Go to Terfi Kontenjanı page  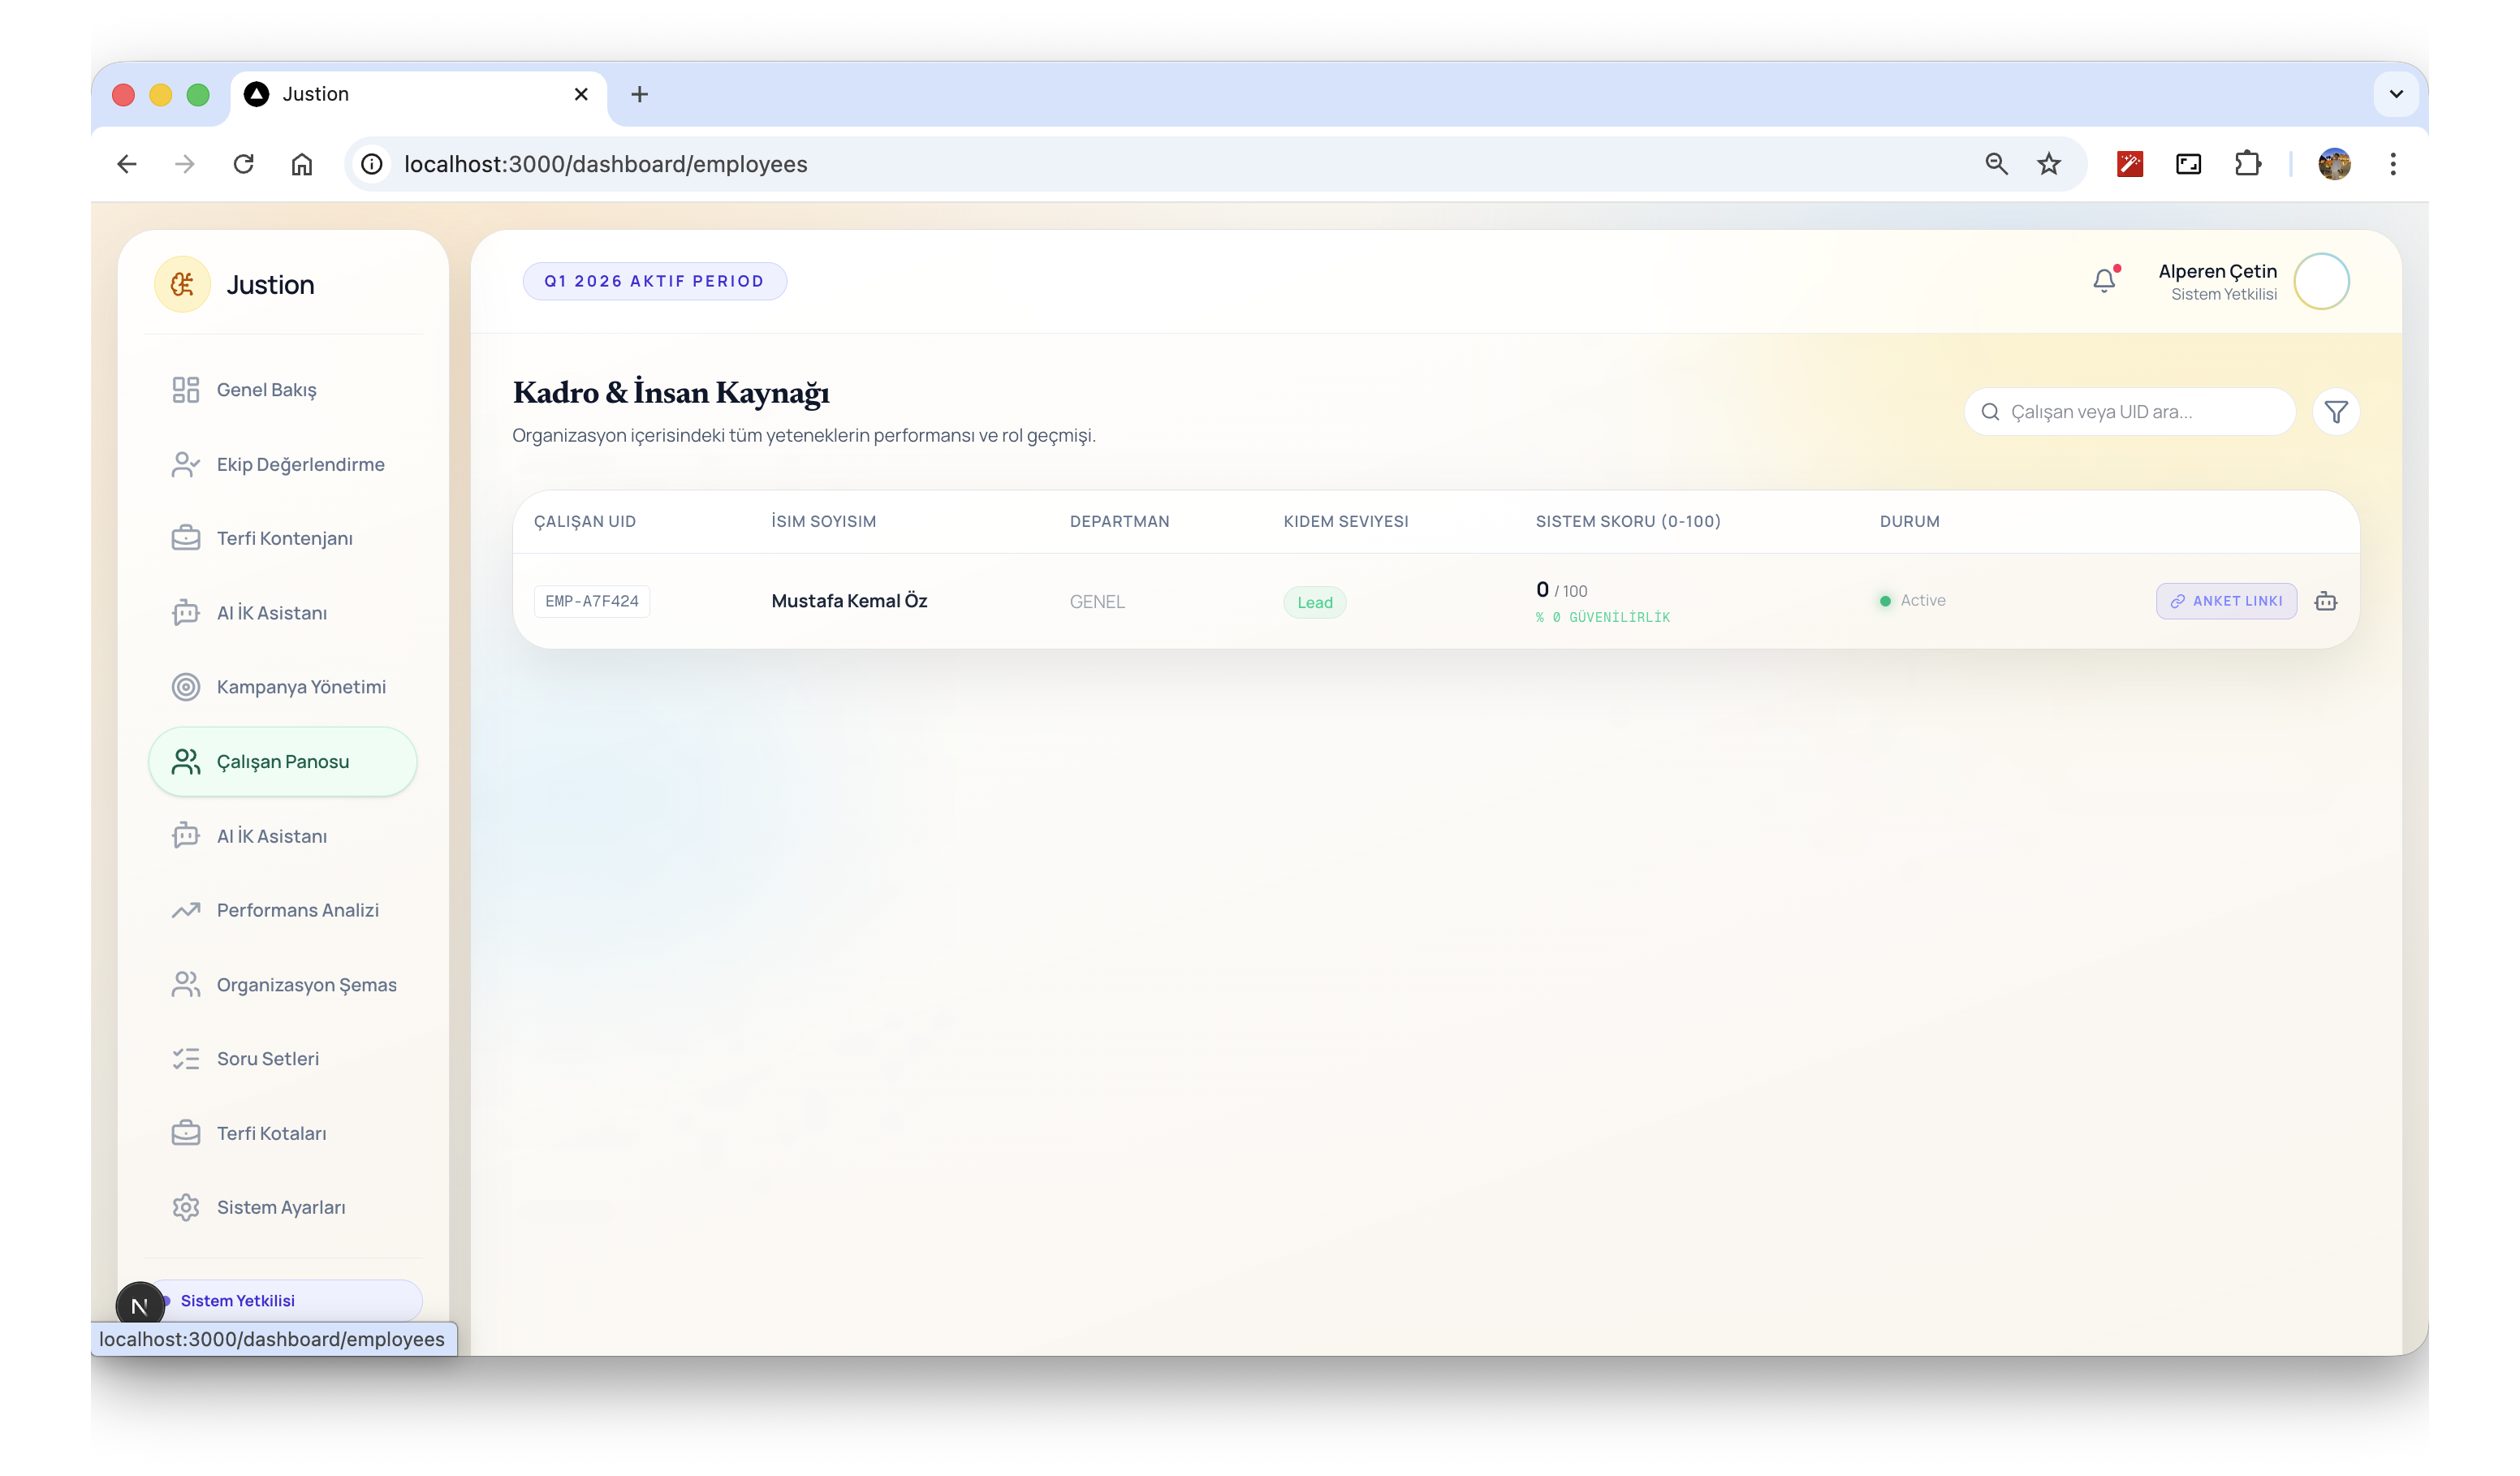(283, 538)
